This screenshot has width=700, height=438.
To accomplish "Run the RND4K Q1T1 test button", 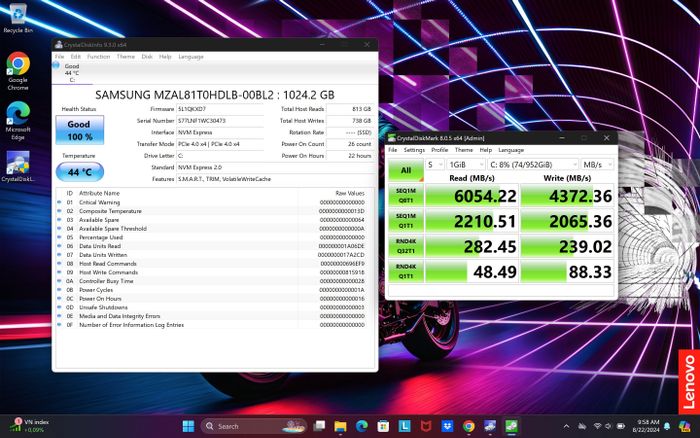I will click(x=406, y=271).
